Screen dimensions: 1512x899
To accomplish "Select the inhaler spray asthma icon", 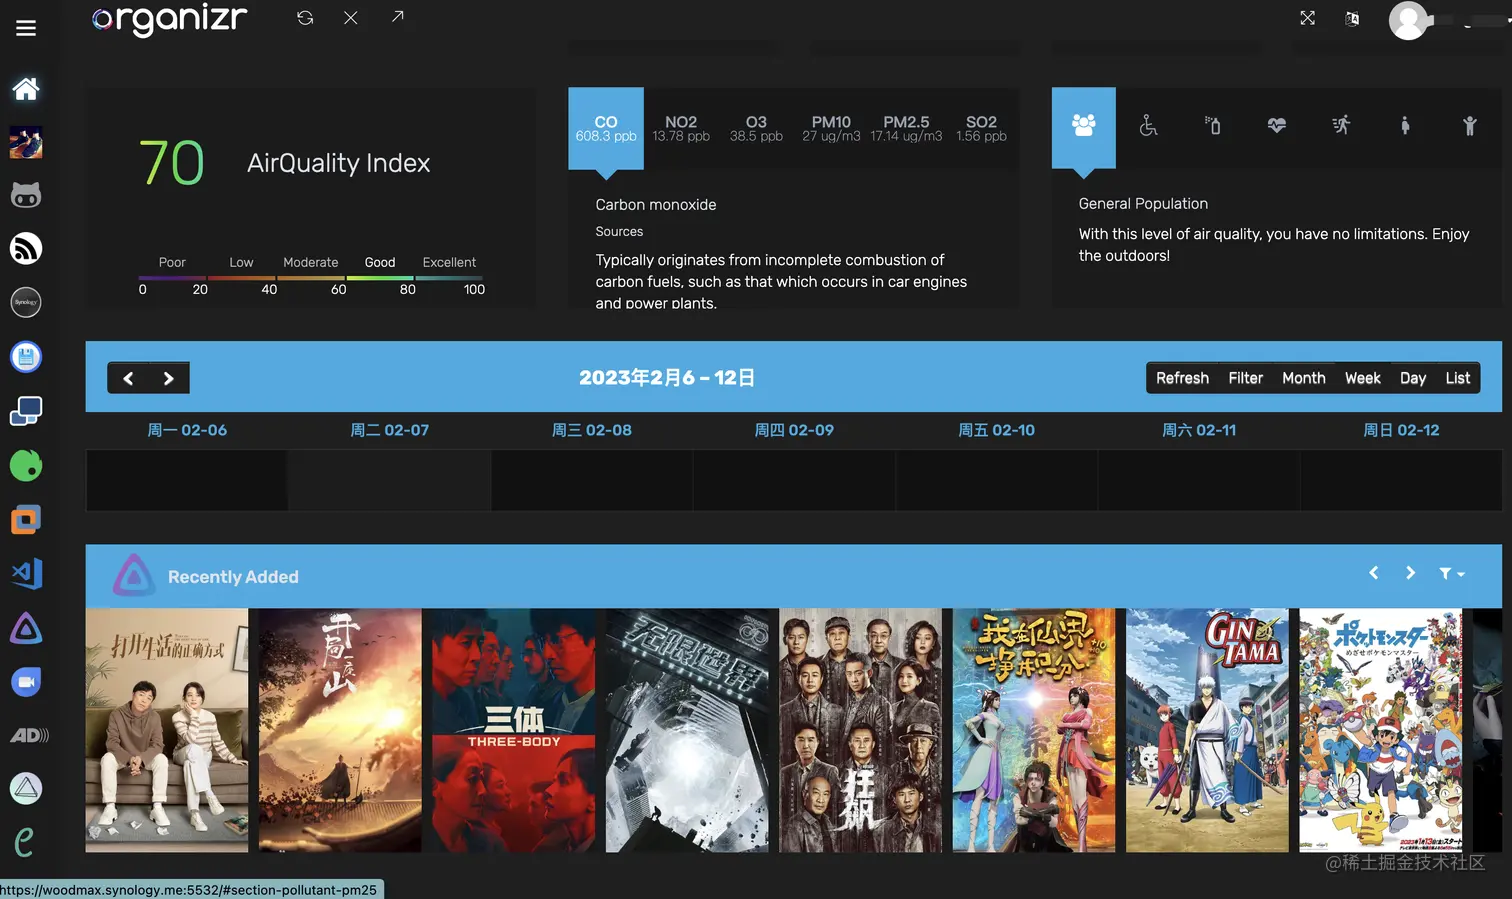I will click(1212, 126).
